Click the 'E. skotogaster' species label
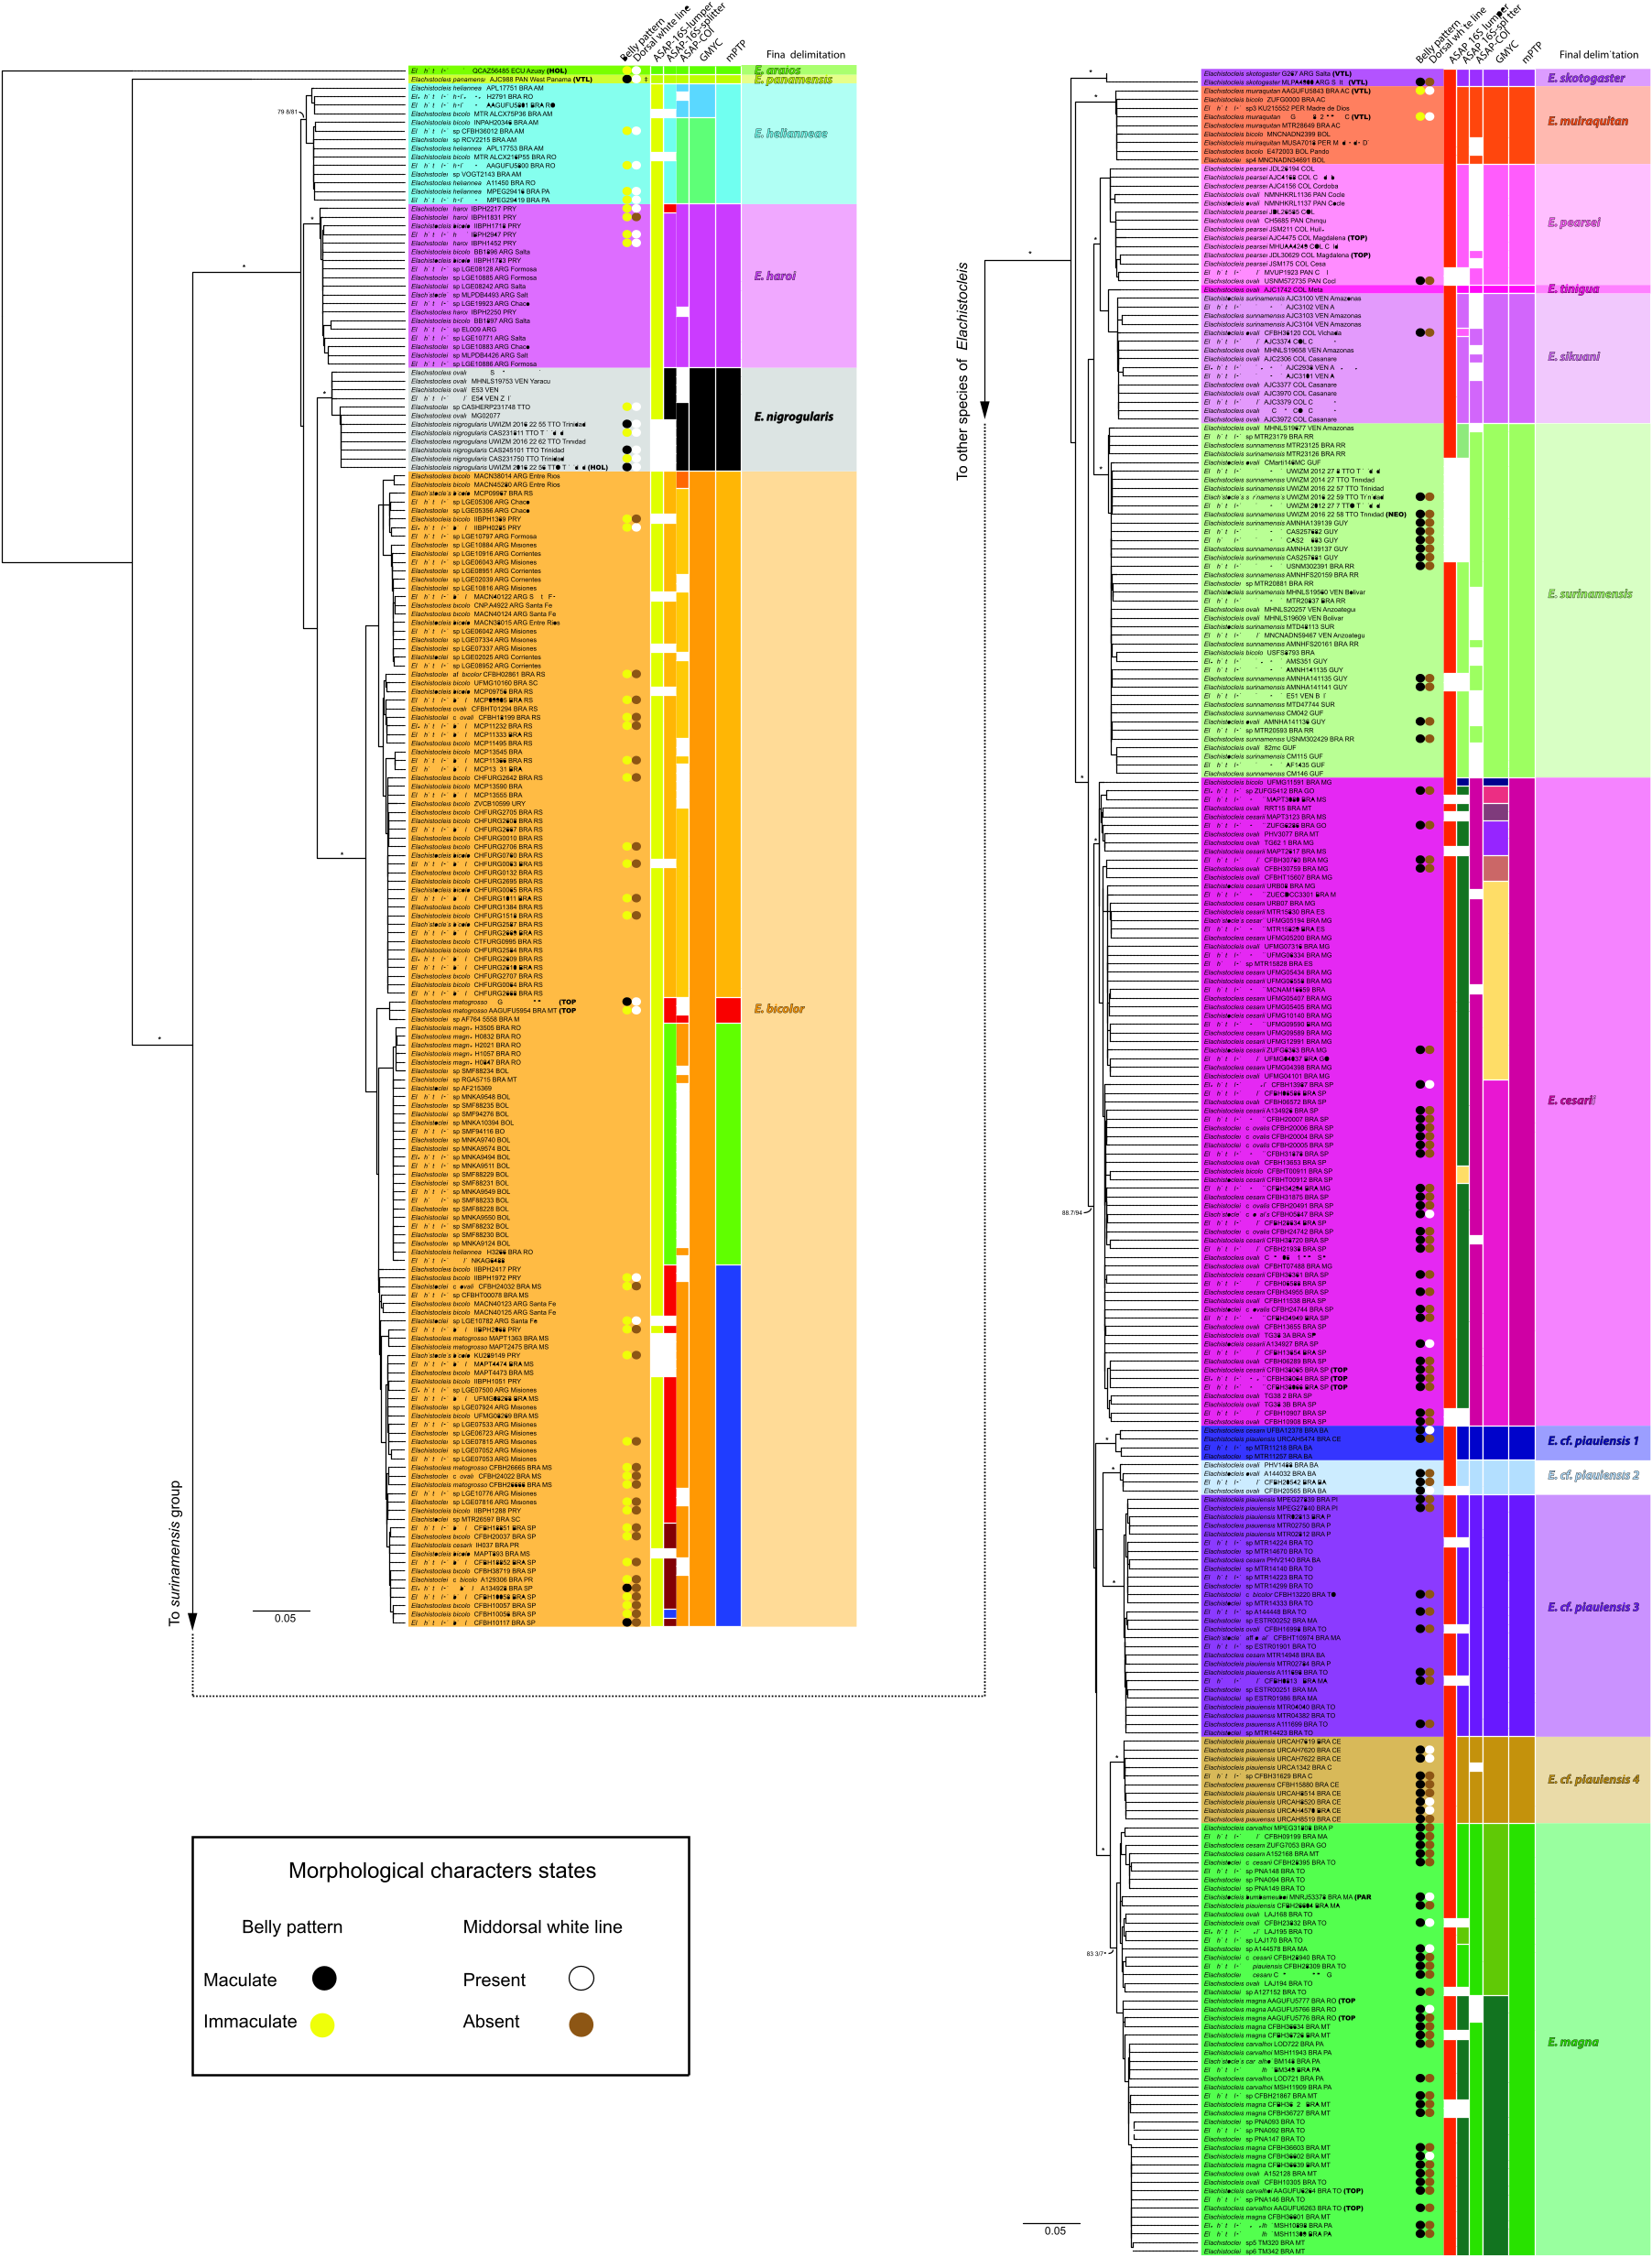 coord(1586,78)
